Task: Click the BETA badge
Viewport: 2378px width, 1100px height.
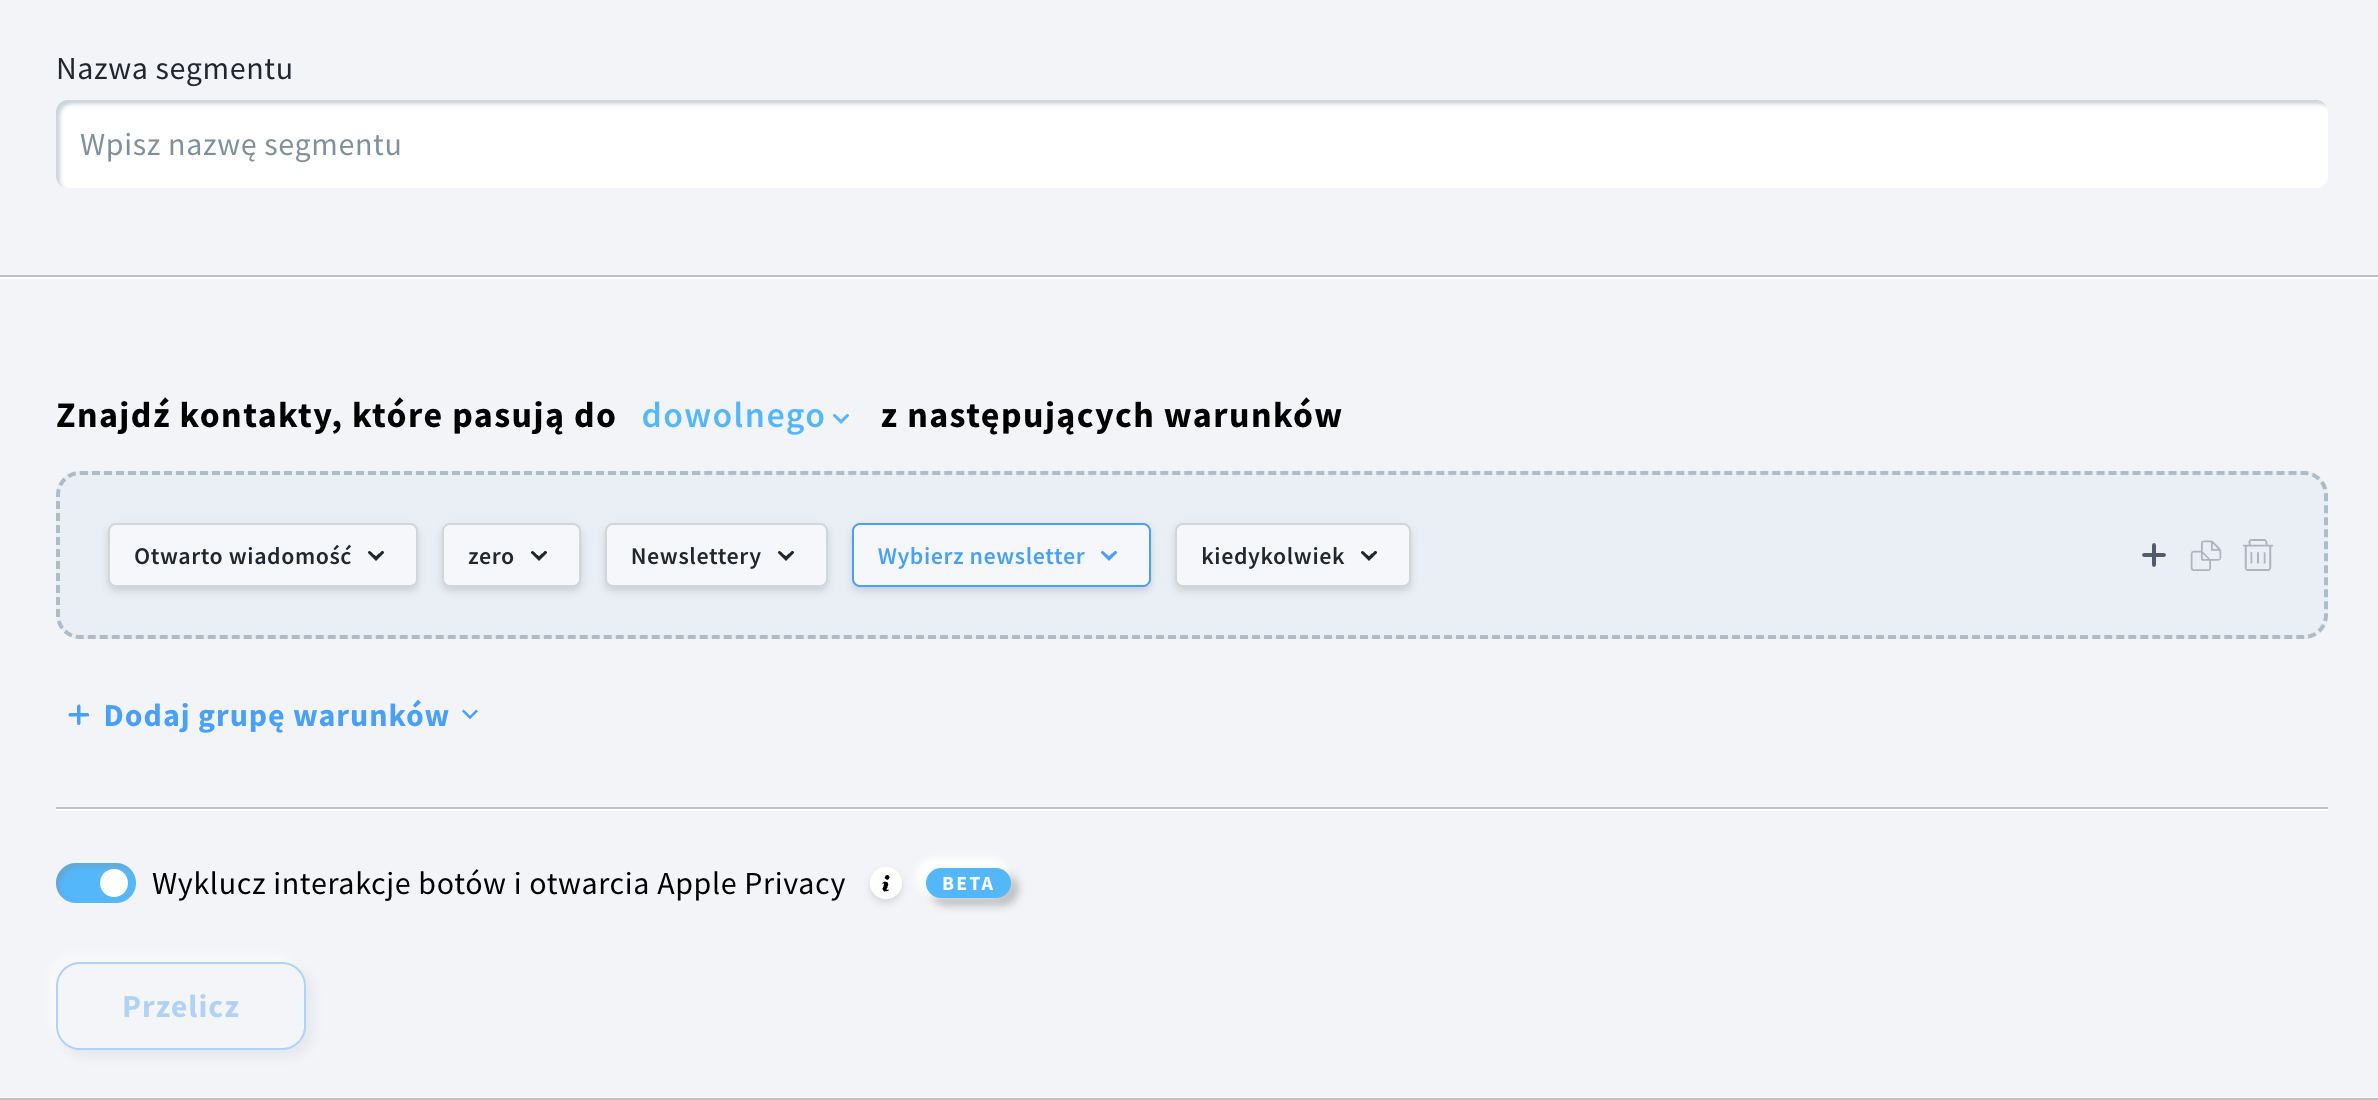Action: coord(967,883)
